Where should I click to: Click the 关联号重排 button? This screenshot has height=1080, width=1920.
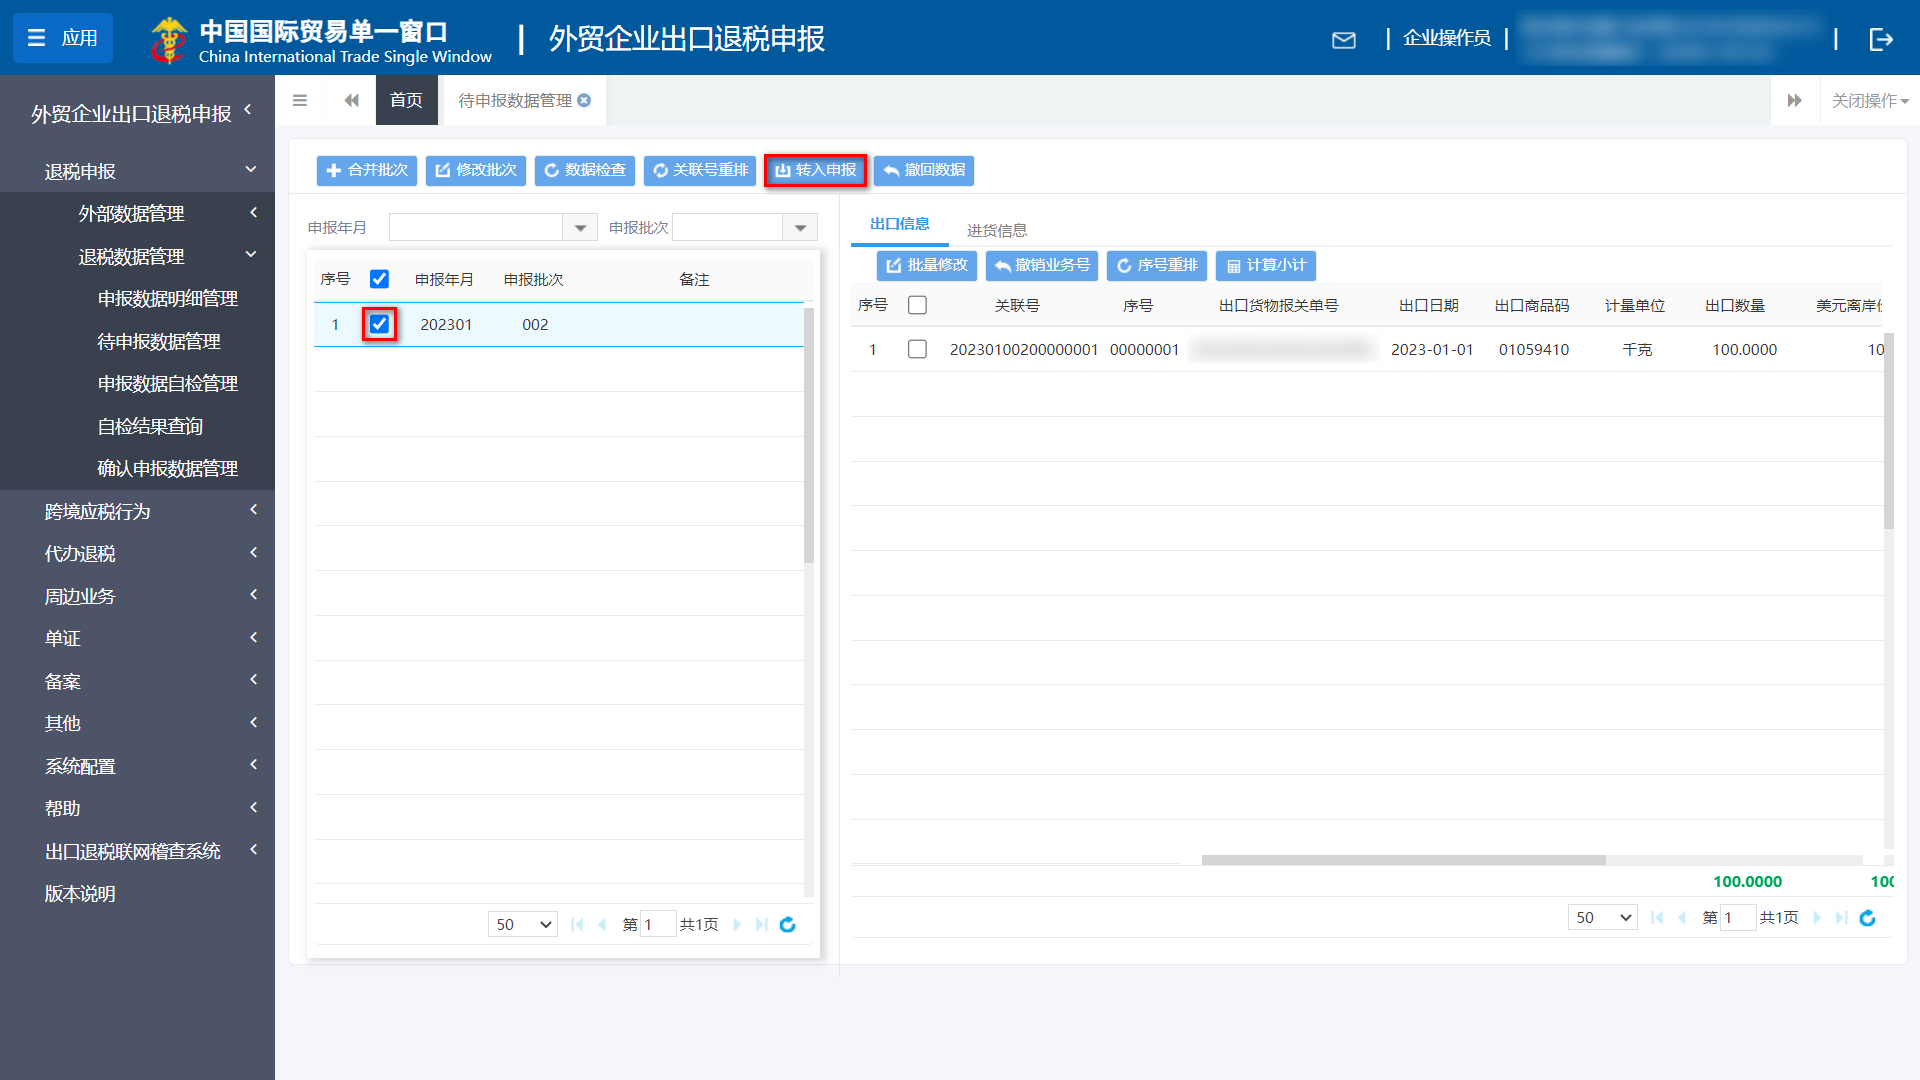click(700, 170)
